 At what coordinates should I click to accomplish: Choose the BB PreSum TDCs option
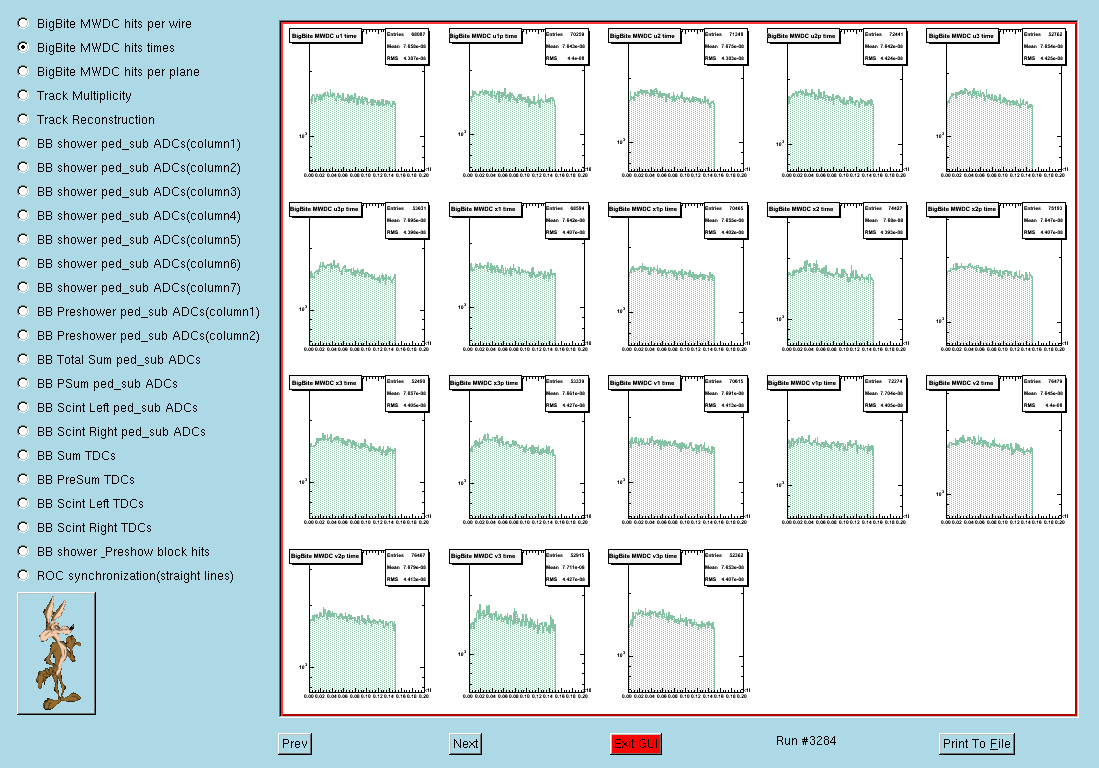point(23,479)
